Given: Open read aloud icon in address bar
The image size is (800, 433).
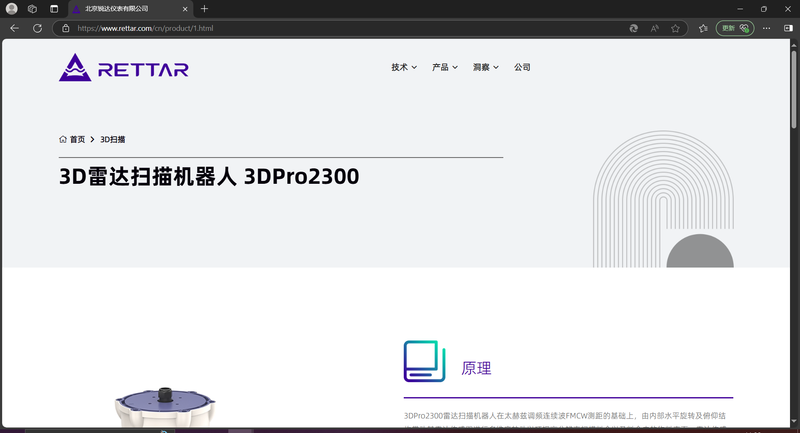Looking at the screenshot, I should coord(654,28).
